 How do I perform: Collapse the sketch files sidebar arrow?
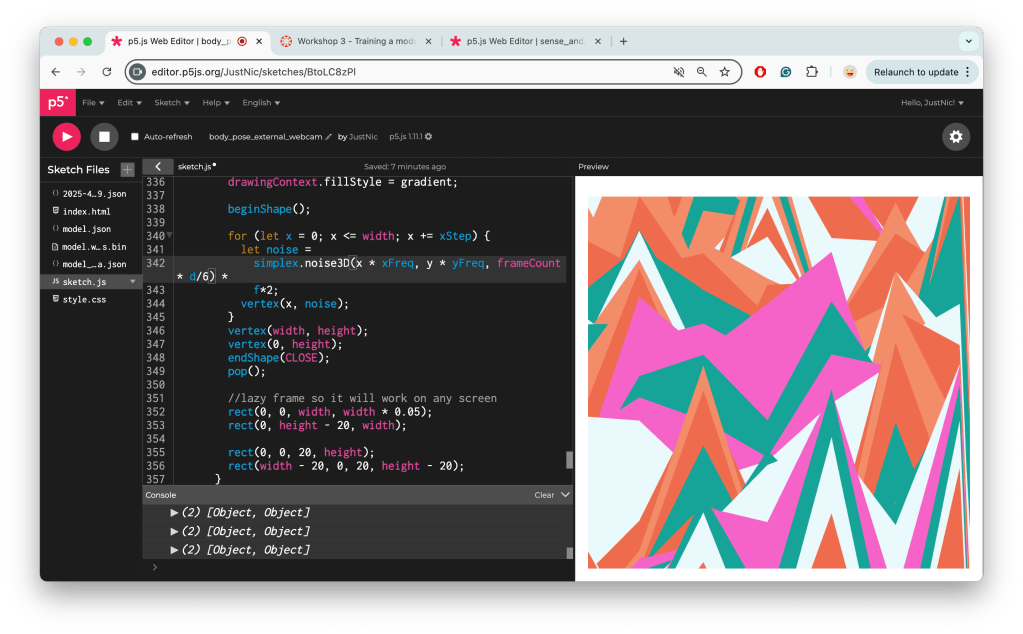point(157,166)
